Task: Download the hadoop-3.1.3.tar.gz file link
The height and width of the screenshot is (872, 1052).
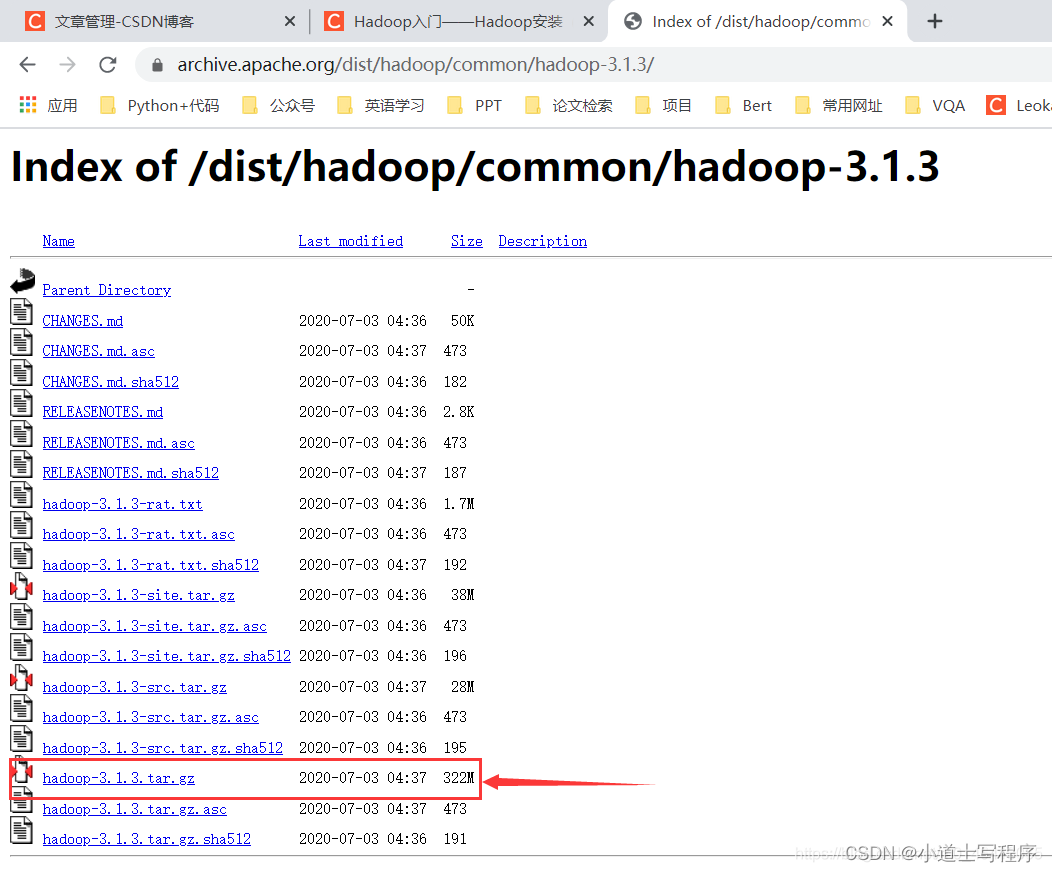Action: pos(118,778)
